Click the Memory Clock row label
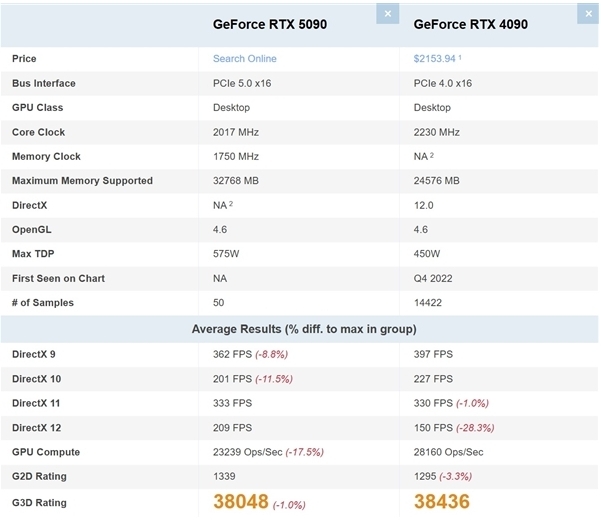The height and width of the screenshot is (521, 601). (46, 156)
